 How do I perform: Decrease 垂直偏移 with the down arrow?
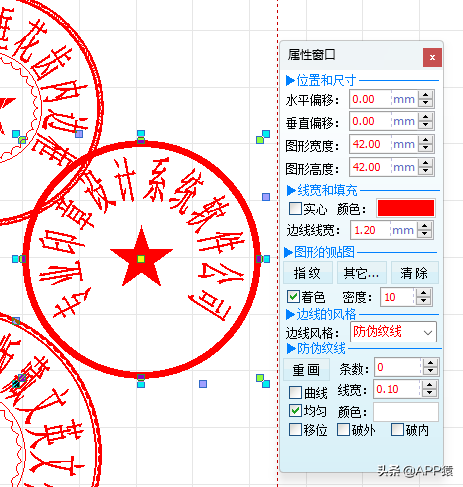pyautogui.click(x=426, y=125)
